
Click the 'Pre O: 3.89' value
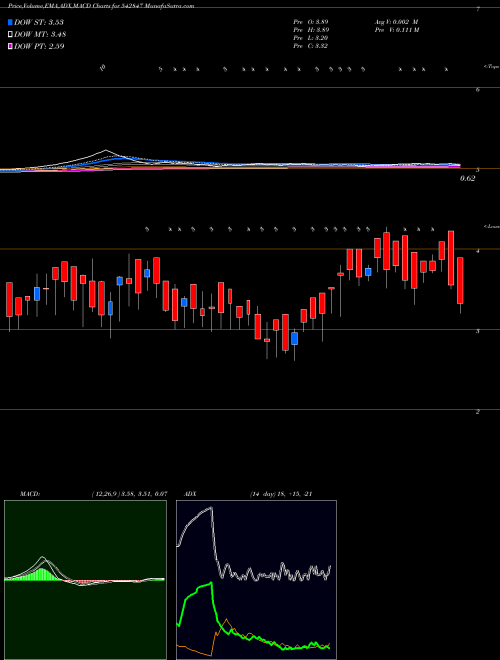[x=311, y=22]
